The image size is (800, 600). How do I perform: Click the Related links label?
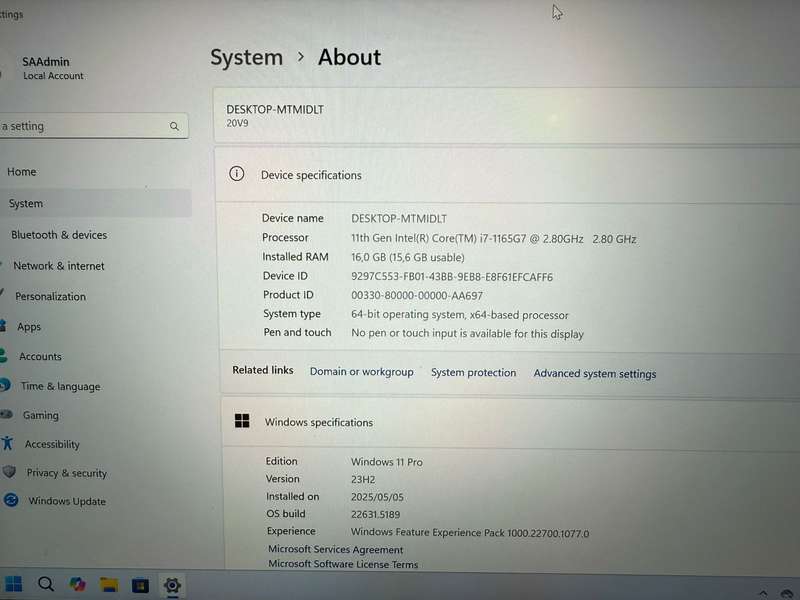pyautogui.click(x=263, y=370)
